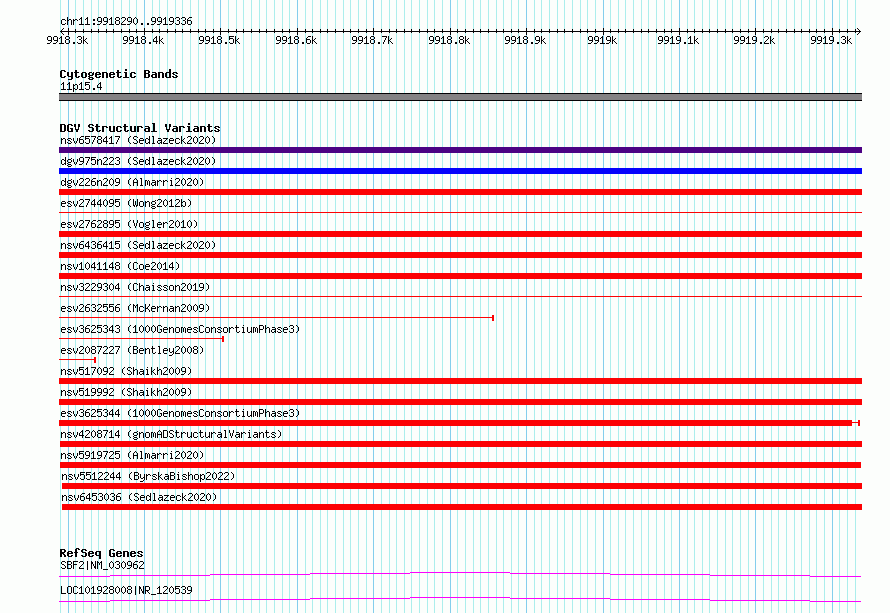890x613 pixels.
Task: Click the gray 11p15.4 cytogenetic band bar
Action: tap(460, 97)
